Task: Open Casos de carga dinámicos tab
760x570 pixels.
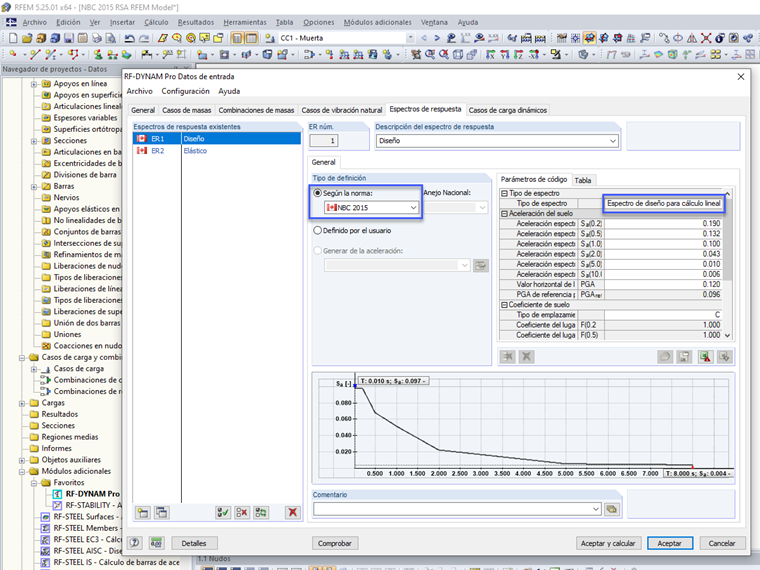Action: click(507, 111)
